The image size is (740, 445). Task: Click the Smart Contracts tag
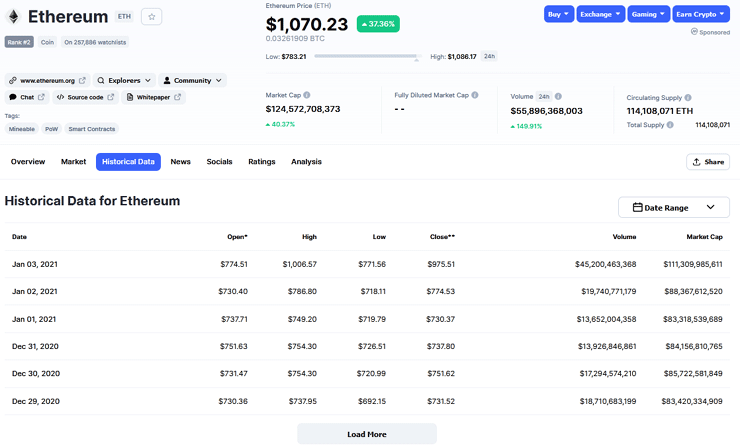click(x=92, y=129)
